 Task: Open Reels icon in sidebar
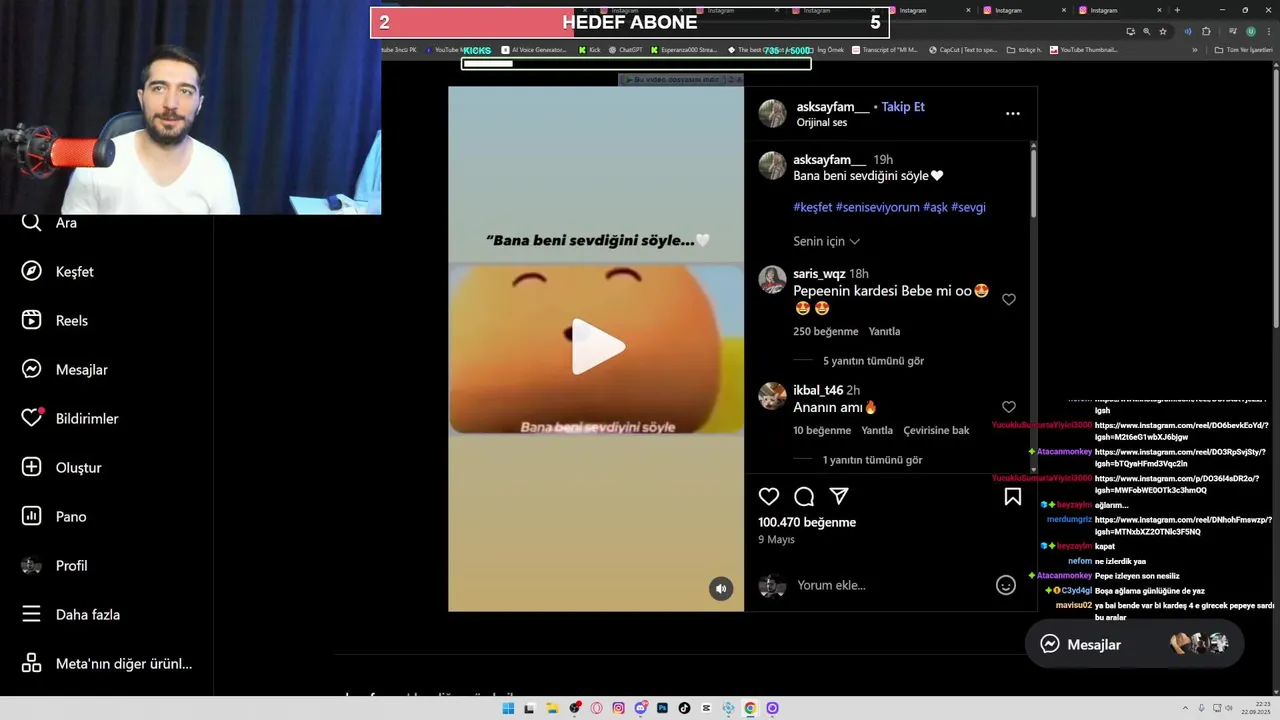pos(32,321)
